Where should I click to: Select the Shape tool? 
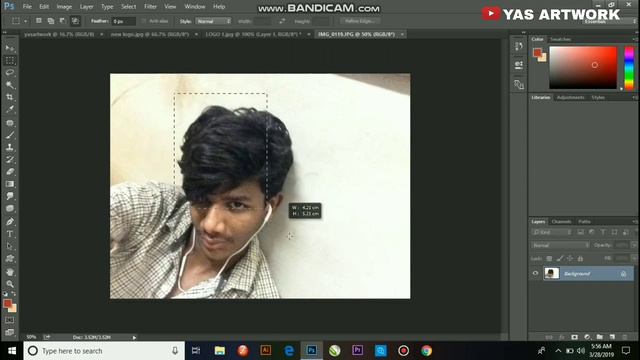[10, 259]
